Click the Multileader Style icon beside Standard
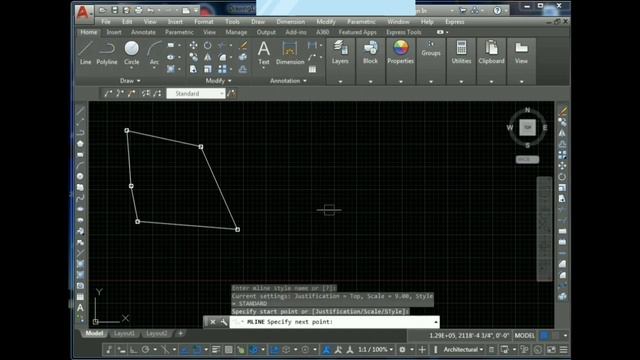Screen dimensions: 640x360 [231, 93]
